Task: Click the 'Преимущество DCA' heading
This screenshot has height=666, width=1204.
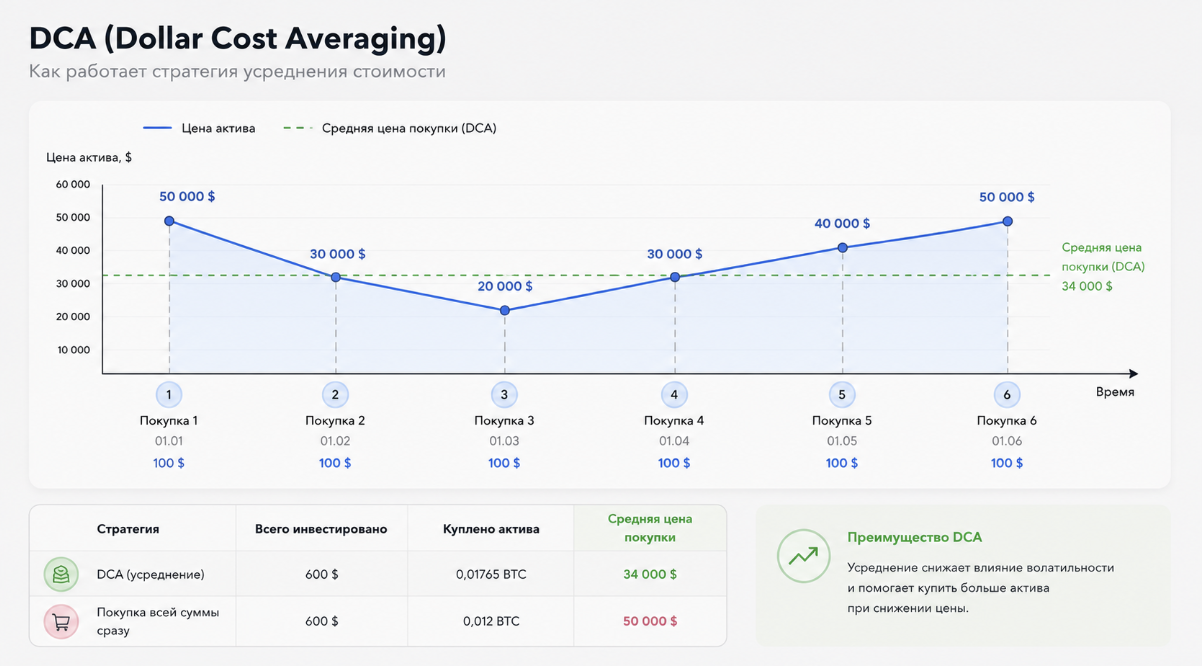Action: (915, 537)
